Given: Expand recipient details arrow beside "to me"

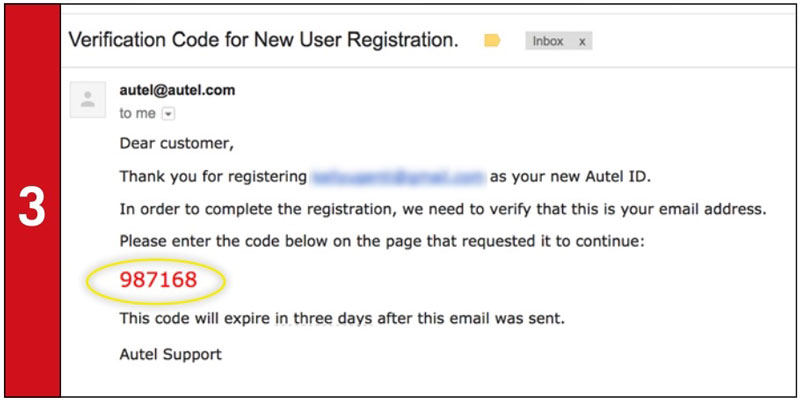Looking at the screenshot, I should [168, 114].
